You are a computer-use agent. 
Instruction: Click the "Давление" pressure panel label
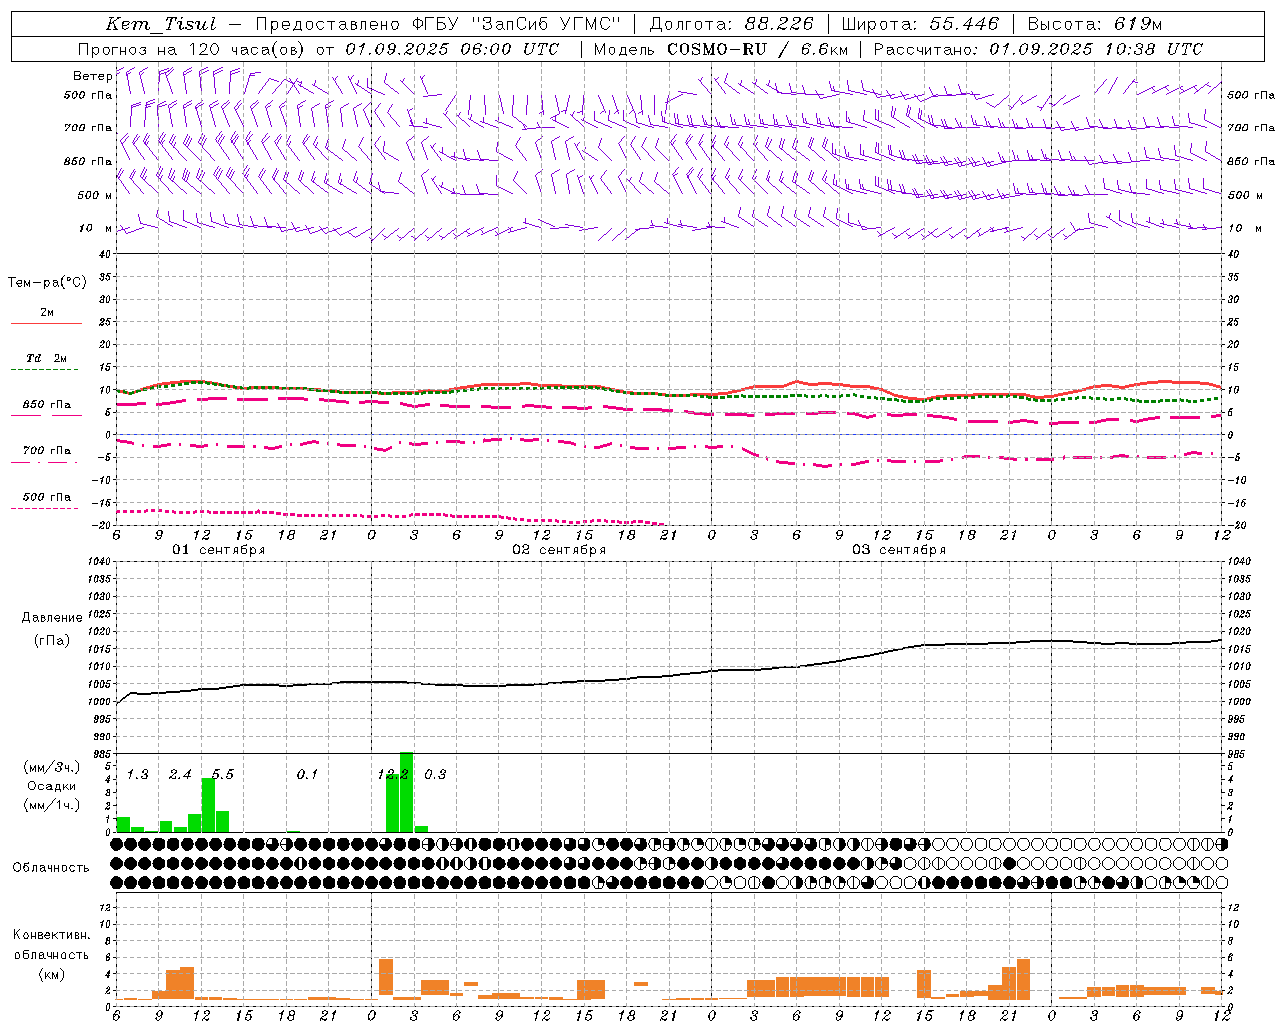click(x=52, y=618)
